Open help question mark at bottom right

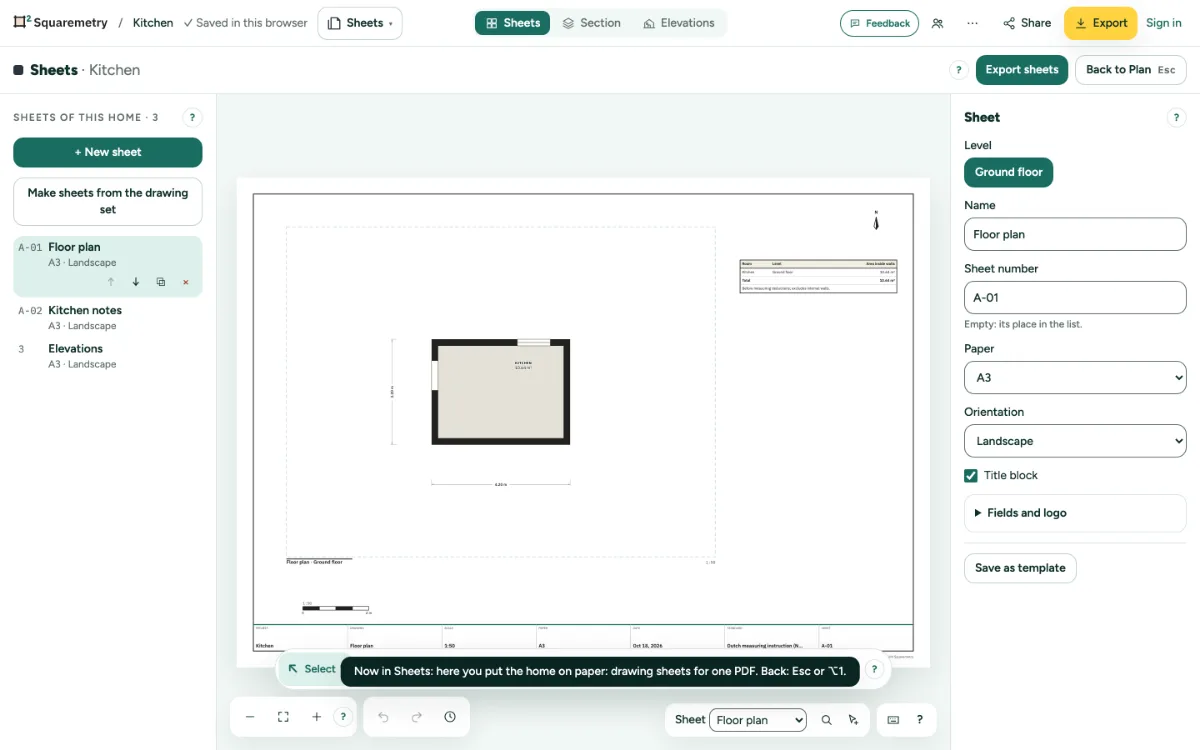tap(920, 720)
